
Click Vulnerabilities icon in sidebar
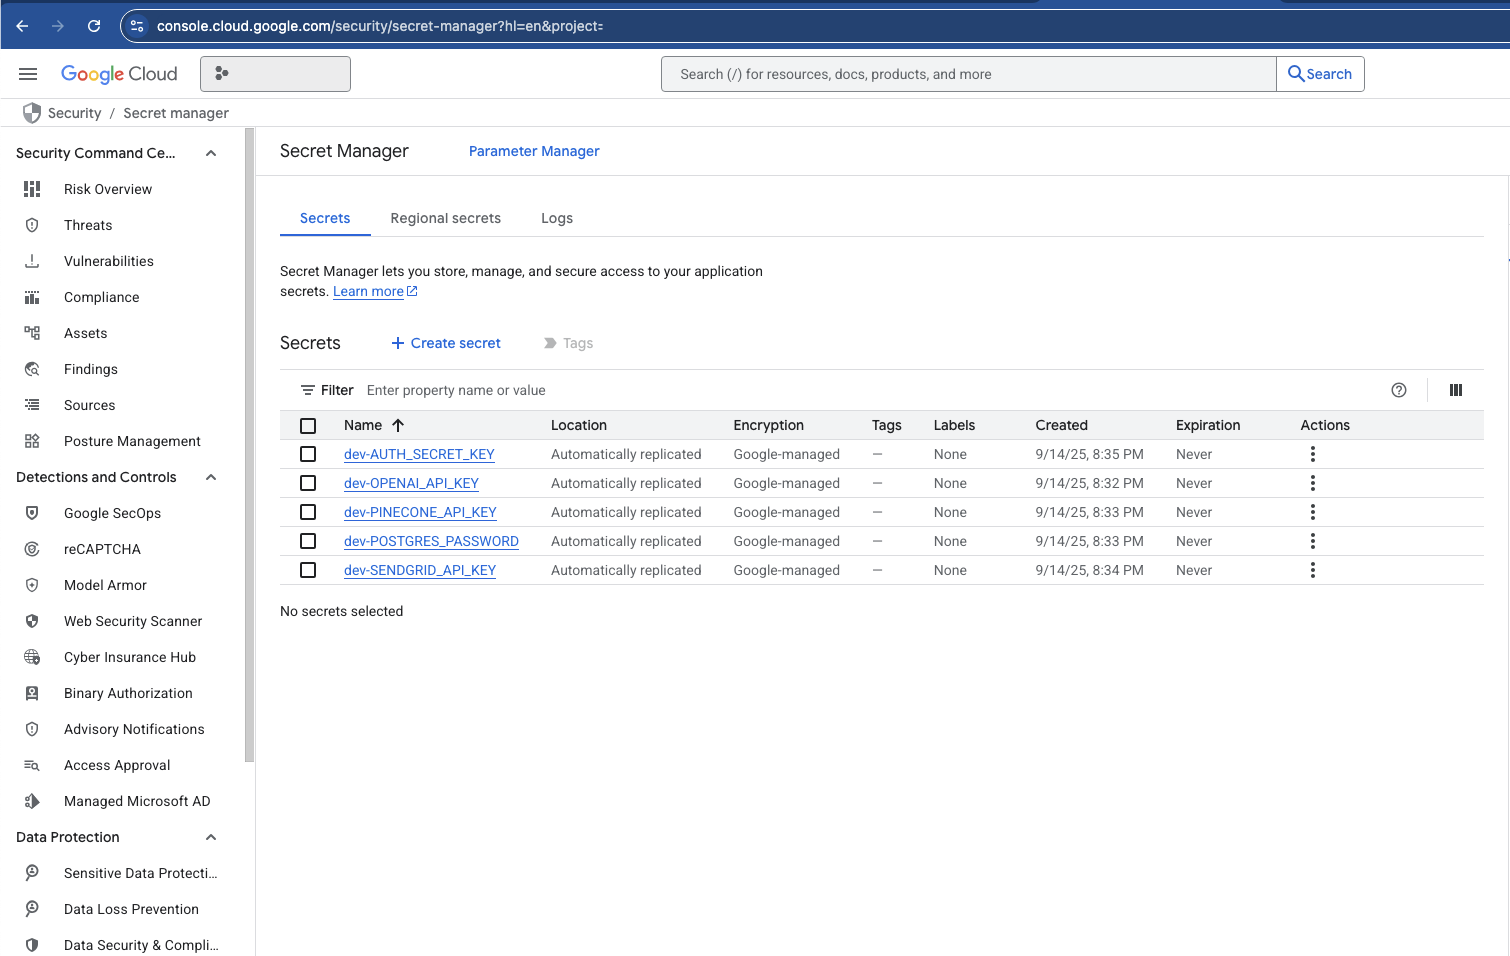point(32,261)
